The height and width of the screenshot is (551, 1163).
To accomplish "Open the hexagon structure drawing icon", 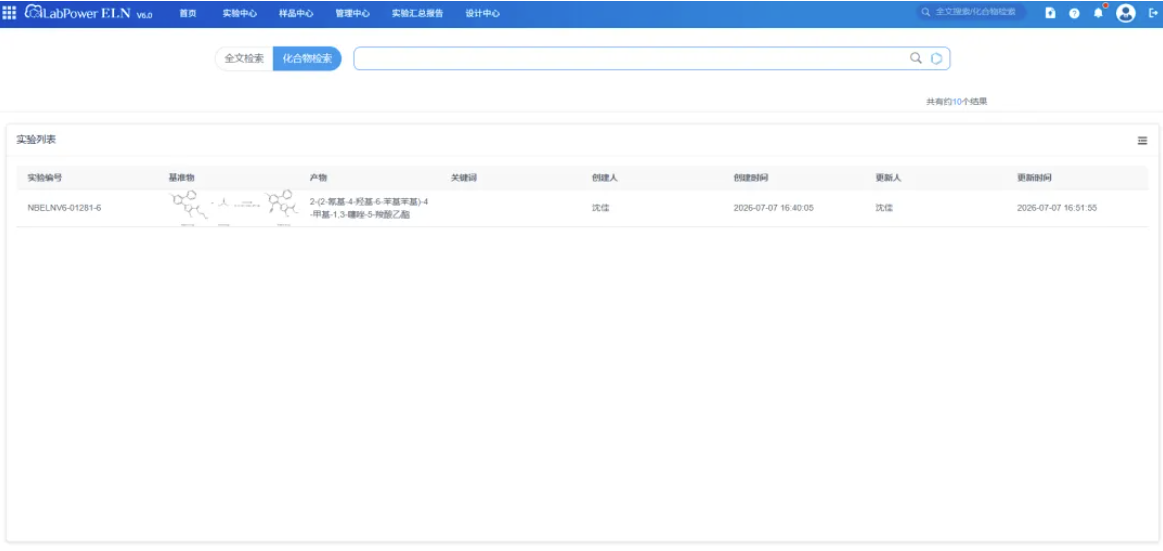I will click(937, 59).
